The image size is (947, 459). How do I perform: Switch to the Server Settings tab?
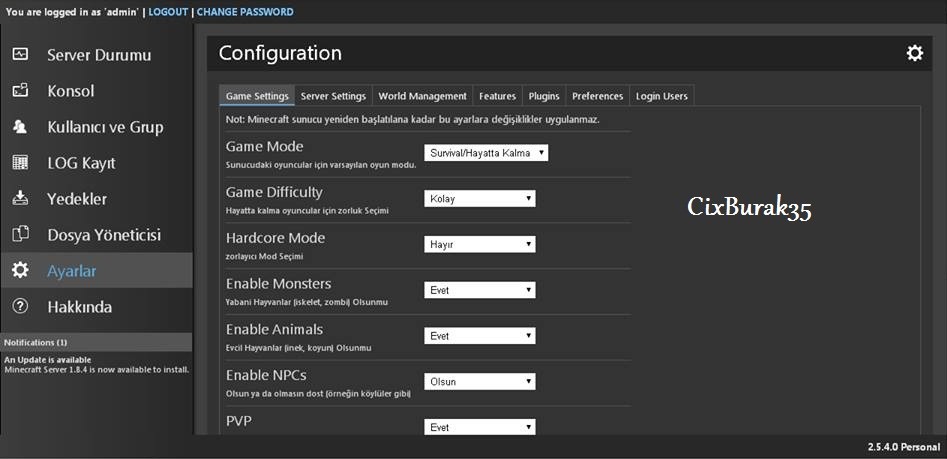pos(333,96)
